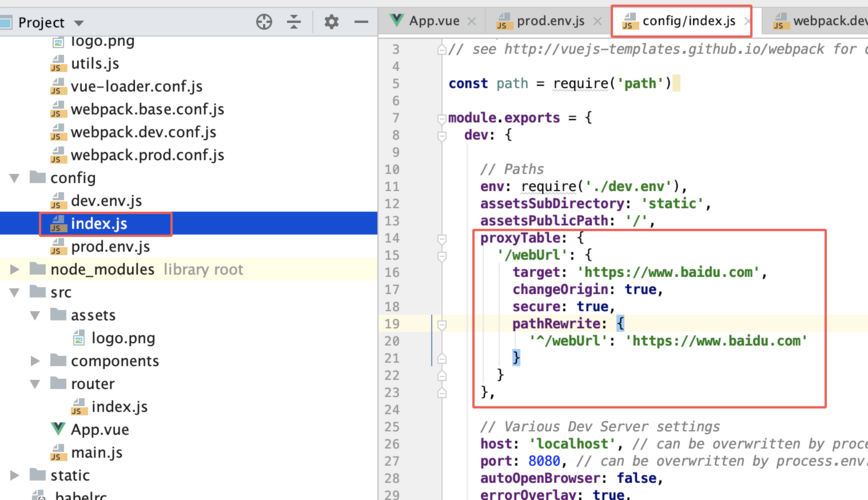Image resolution: width=868 pixels, height=500 pixels.
Task: Fold the dev block on line 8
Action: coord(442,136)
